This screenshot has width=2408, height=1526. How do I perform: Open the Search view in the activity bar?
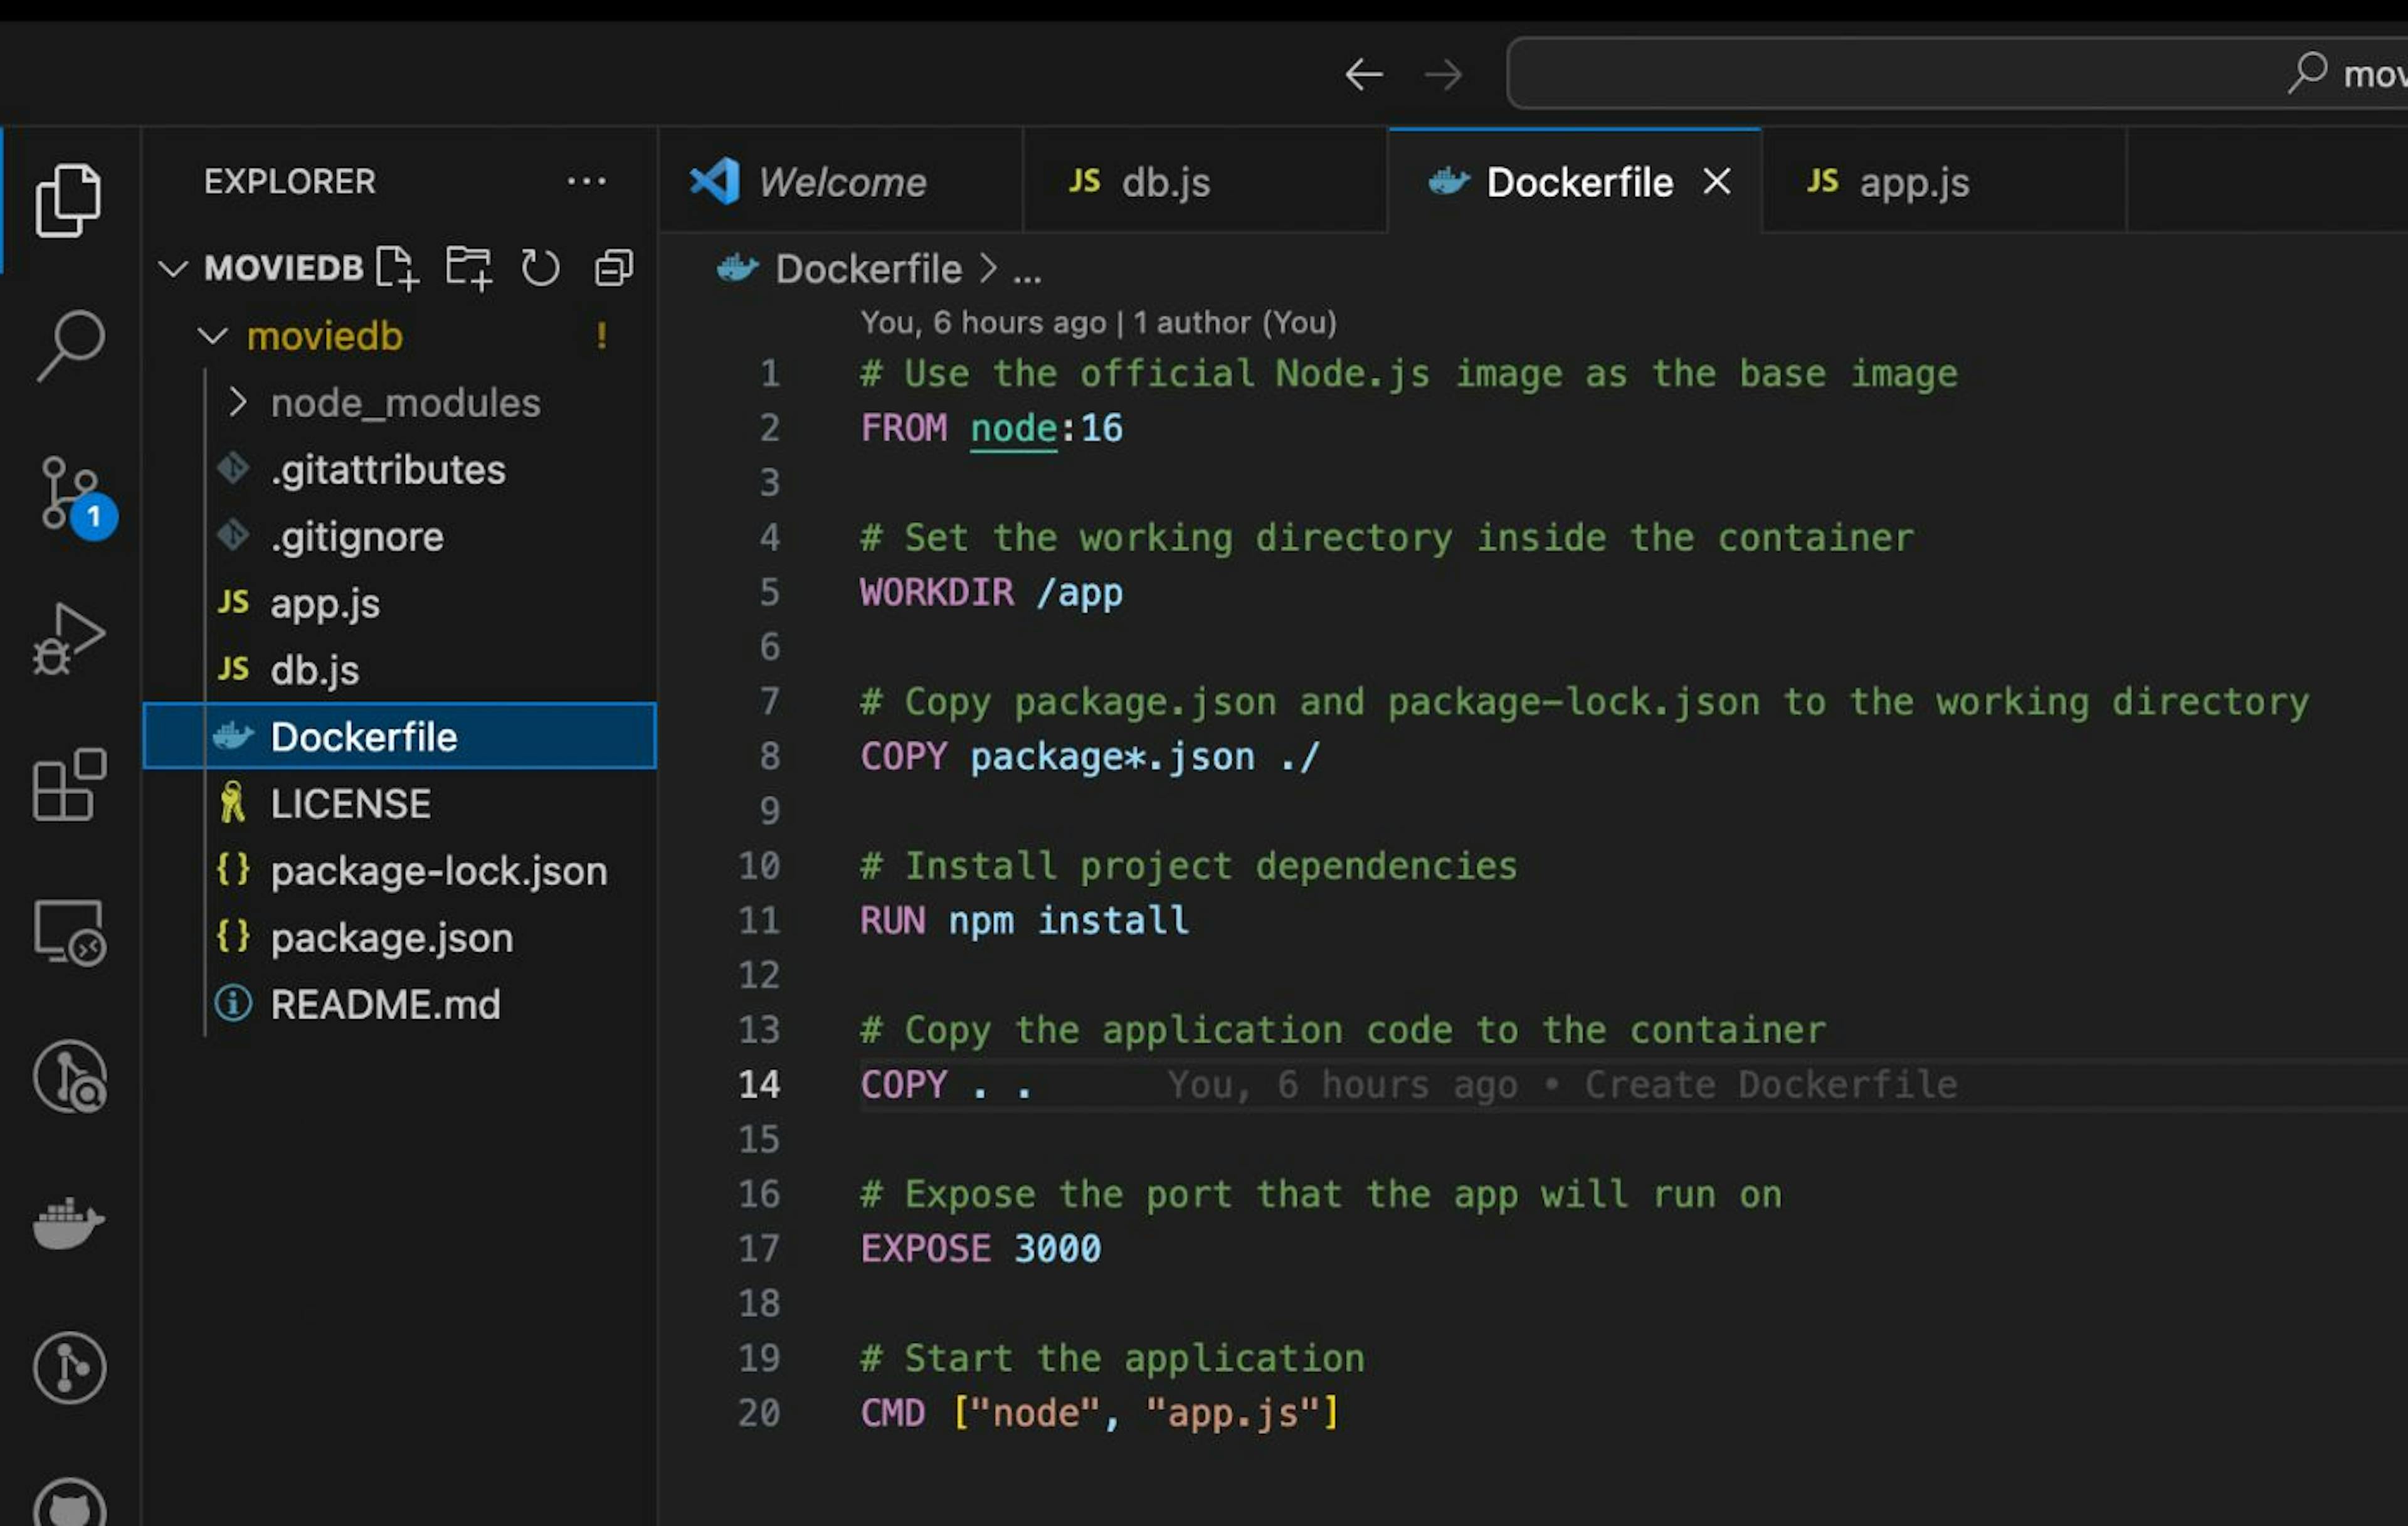(70, 345)
